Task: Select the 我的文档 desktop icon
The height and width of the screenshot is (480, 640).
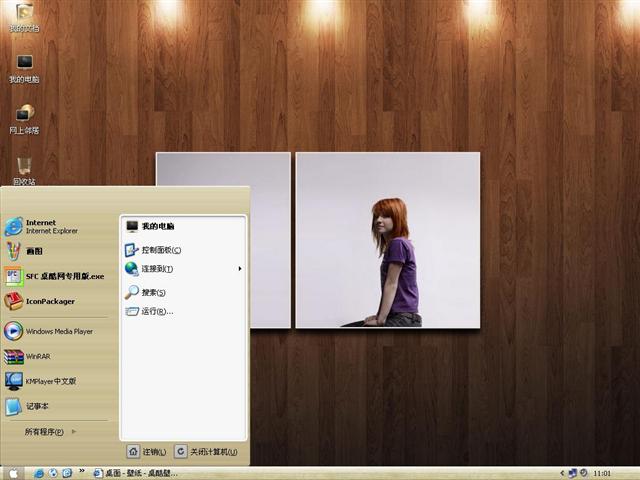Action: 24,18
